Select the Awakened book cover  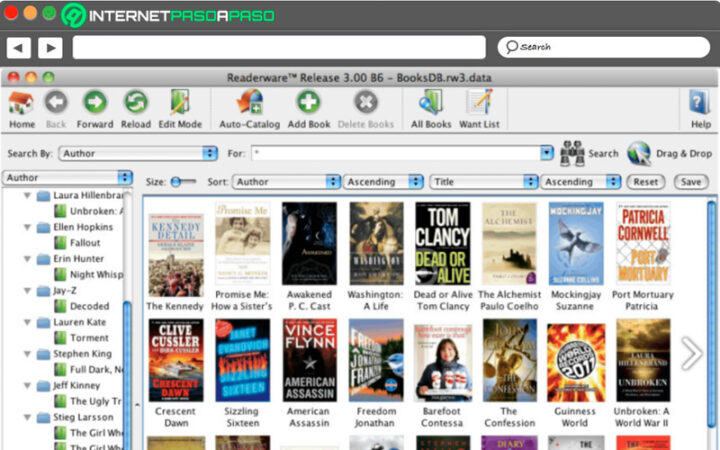309,243
